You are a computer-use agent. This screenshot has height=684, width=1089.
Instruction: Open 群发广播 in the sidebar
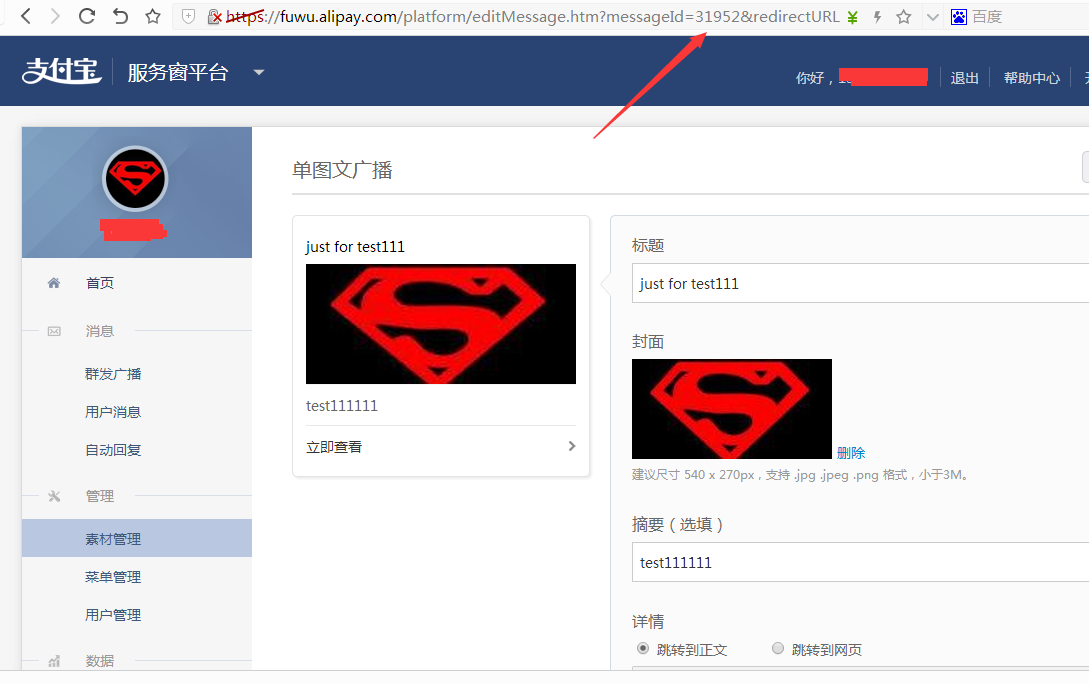pyautogui.click(x=113, y=374)
